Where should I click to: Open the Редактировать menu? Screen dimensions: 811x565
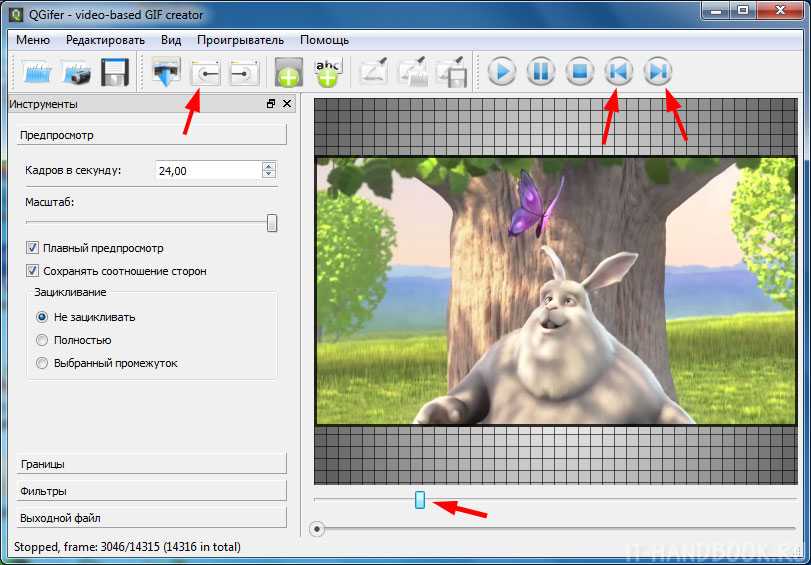pyautogui.click(x=106, y=40)
